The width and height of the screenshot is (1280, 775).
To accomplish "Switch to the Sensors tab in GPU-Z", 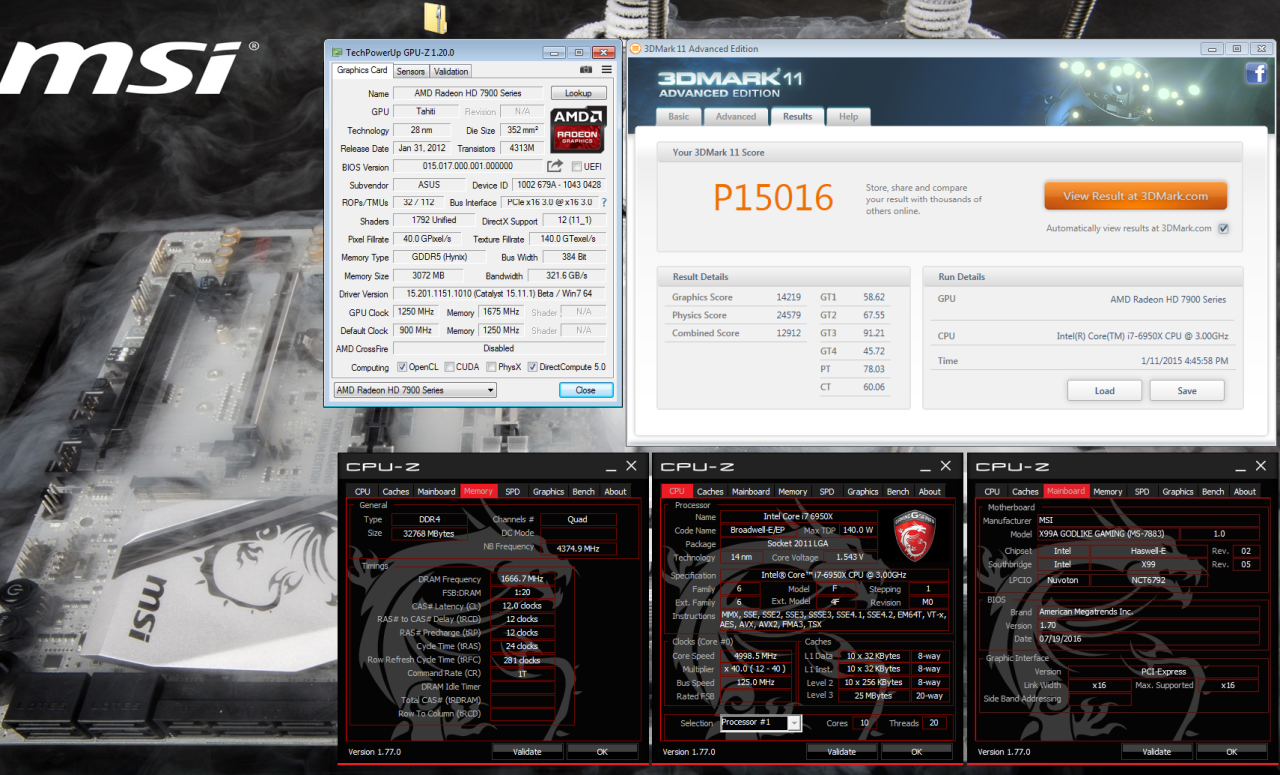I will [410, 71].
